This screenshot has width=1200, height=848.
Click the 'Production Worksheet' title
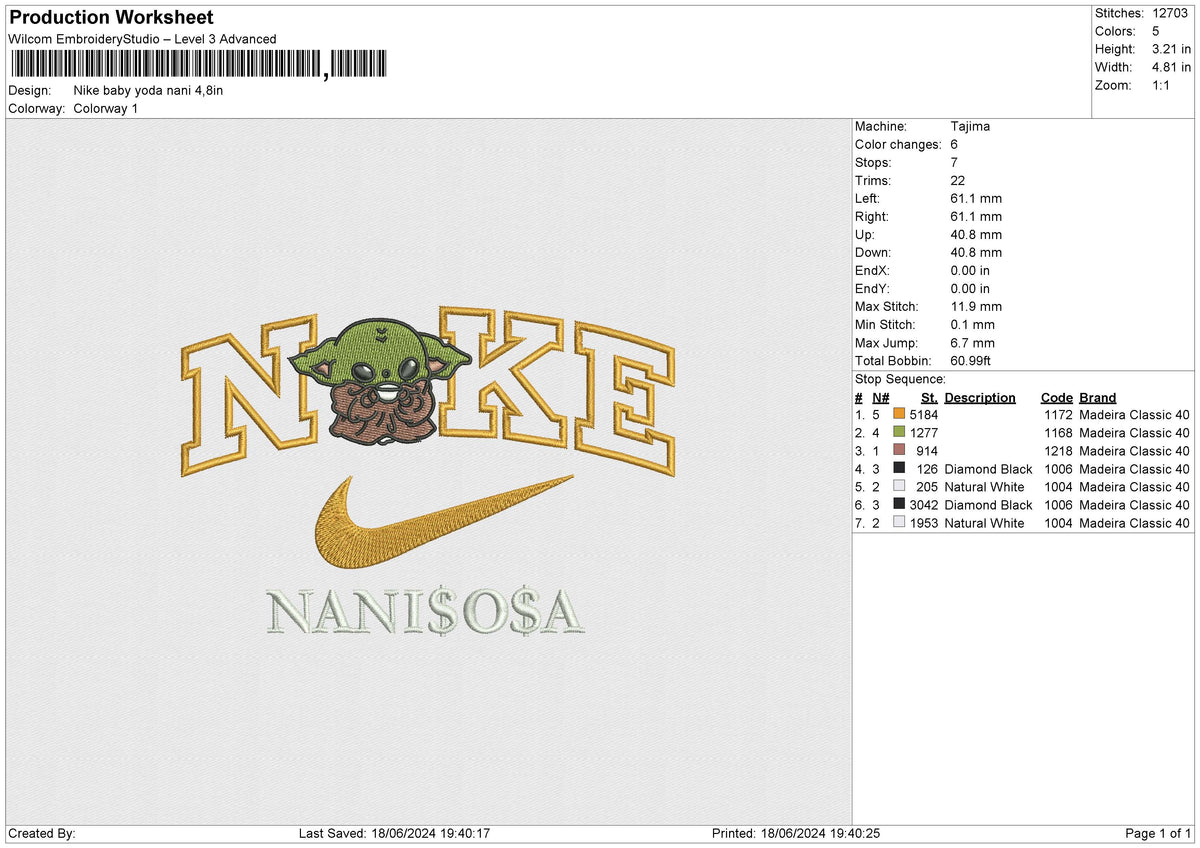coord(111,18)
